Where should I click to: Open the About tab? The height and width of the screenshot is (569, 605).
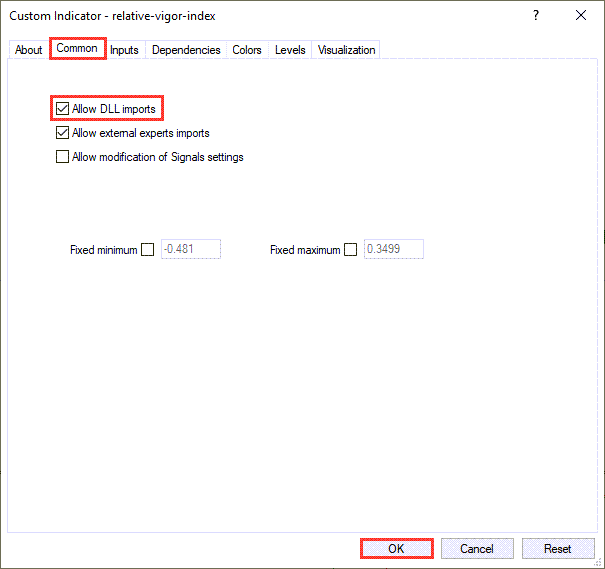pyautogui.click(x=29, y=50)
